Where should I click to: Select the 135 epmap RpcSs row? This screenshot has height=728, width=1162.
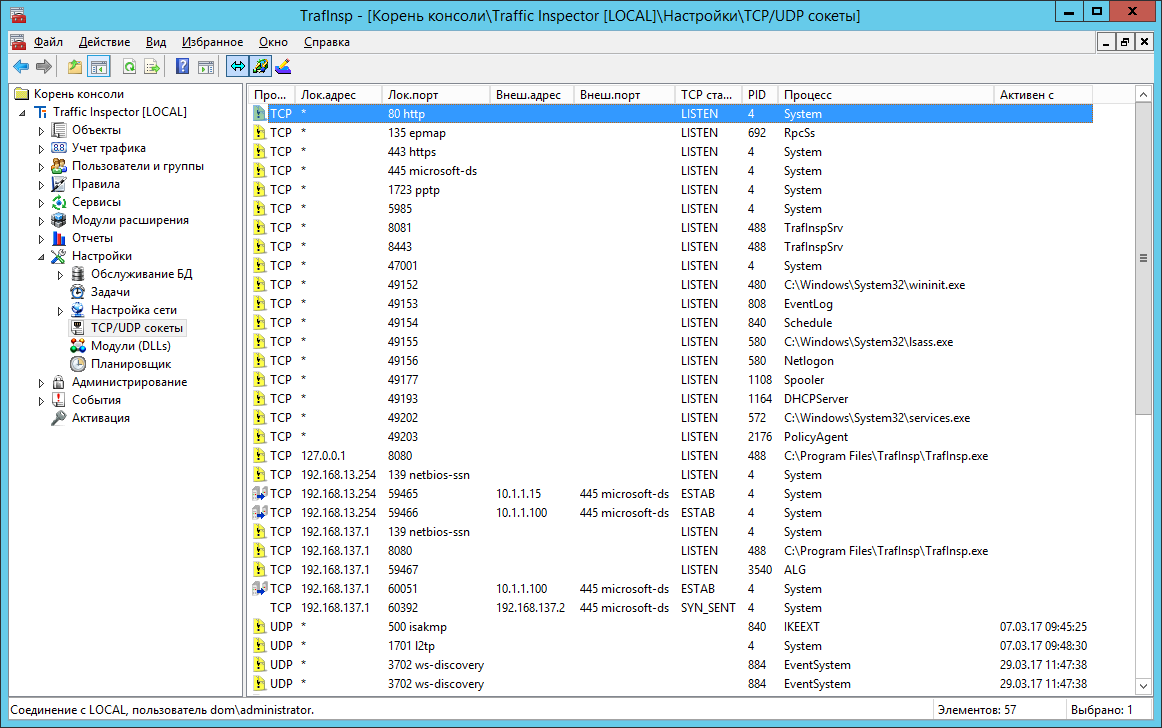coord(671,133)
